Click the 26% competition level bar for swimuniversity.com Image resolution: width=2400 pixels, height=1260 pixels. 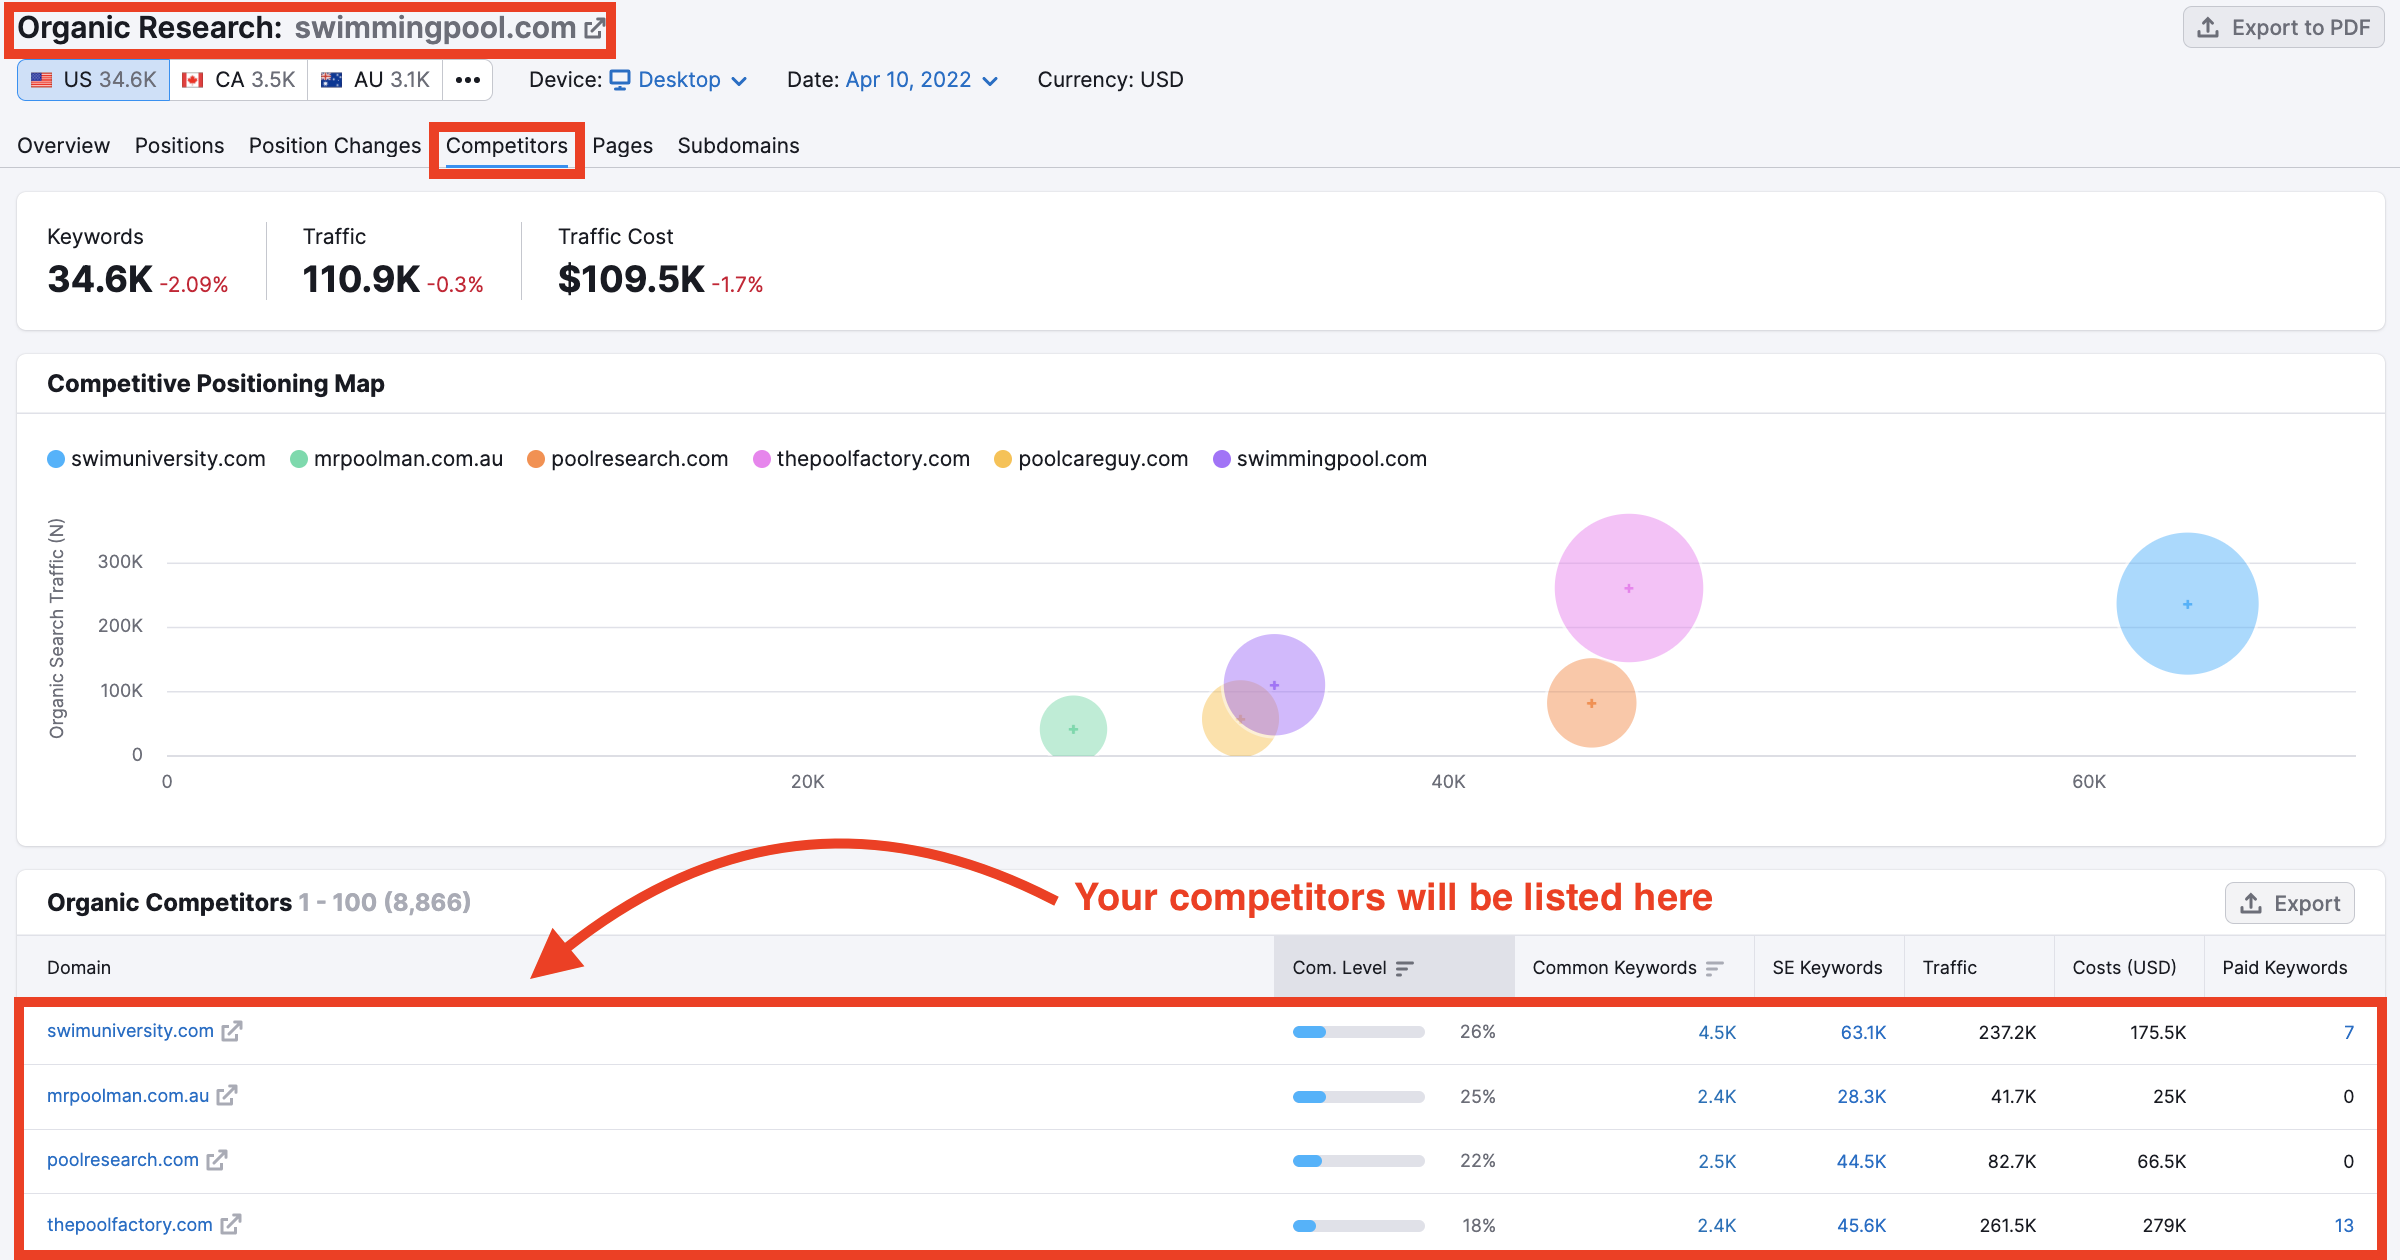tap(1358, 1032)
